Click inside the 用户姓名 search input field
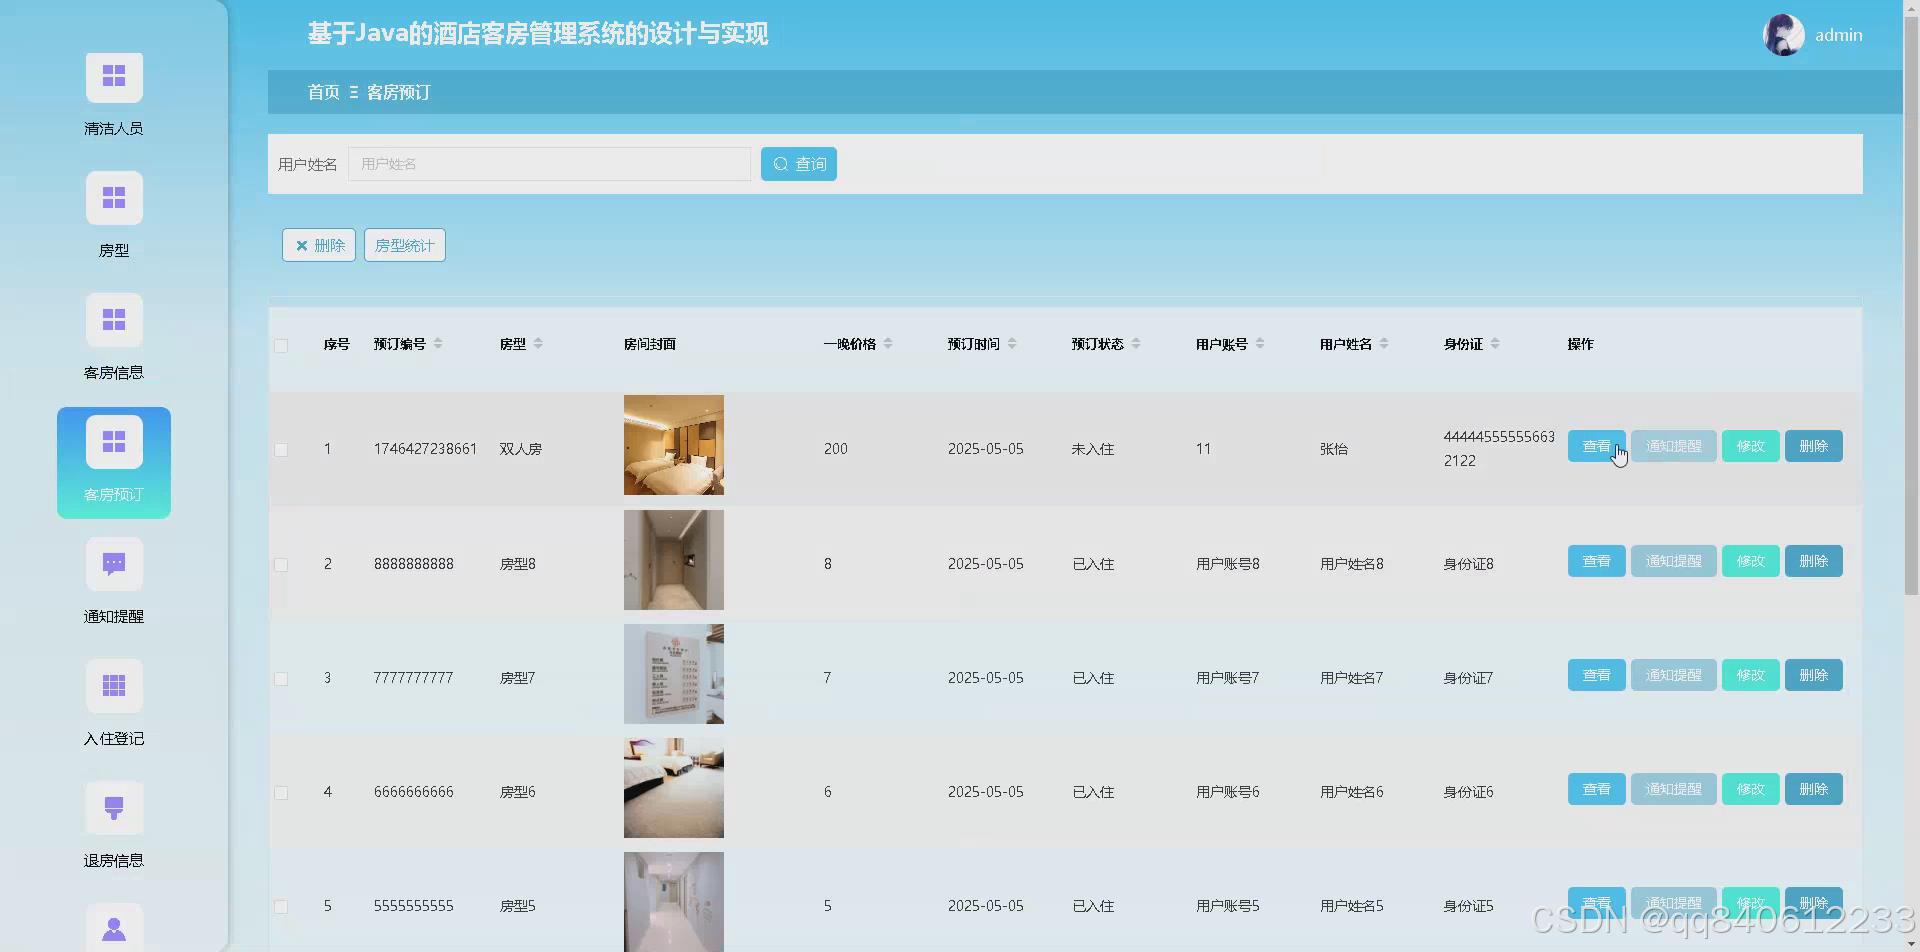This screenshot has height=952, width=1920. coord(549,164)
